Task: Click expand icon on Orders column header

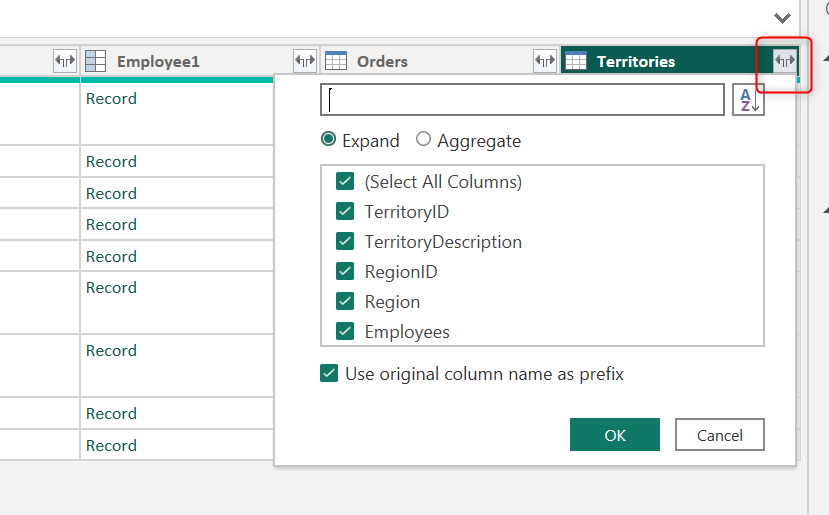Action: 545,61
